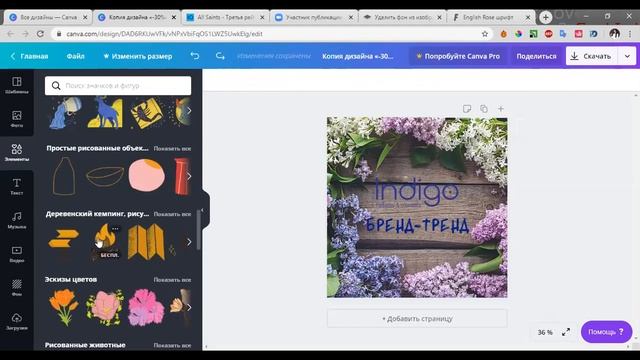640x360 pixels.
Task: Redo the last change
Action: [220, 56]
